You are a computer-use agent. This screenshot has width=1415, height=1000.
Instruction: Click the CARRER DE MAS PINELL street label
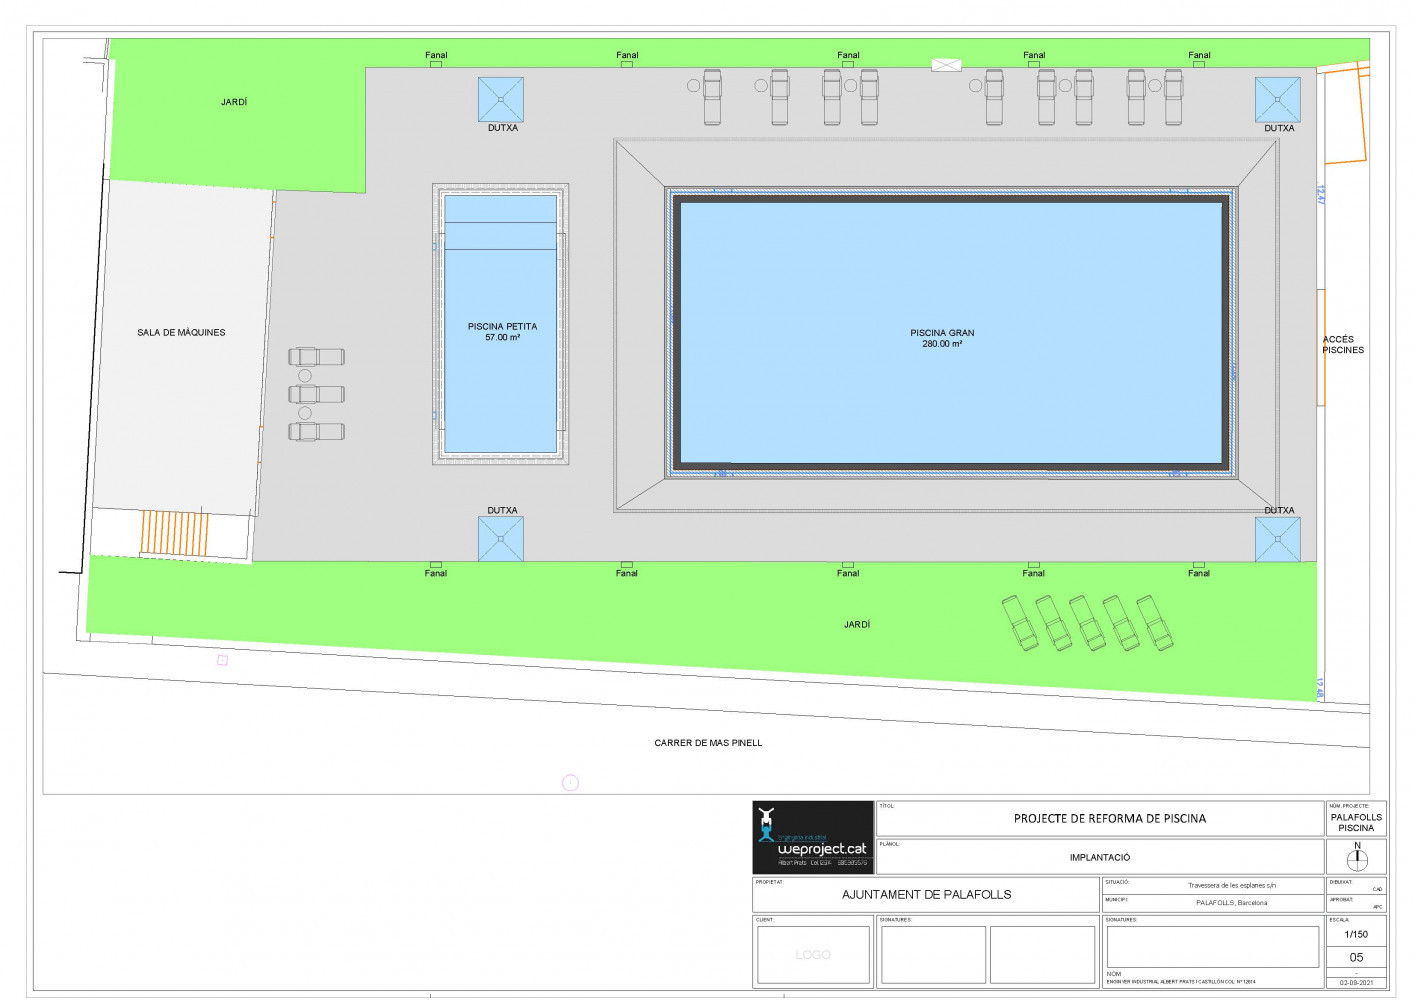pyautogui.click(x=708, y=743)
